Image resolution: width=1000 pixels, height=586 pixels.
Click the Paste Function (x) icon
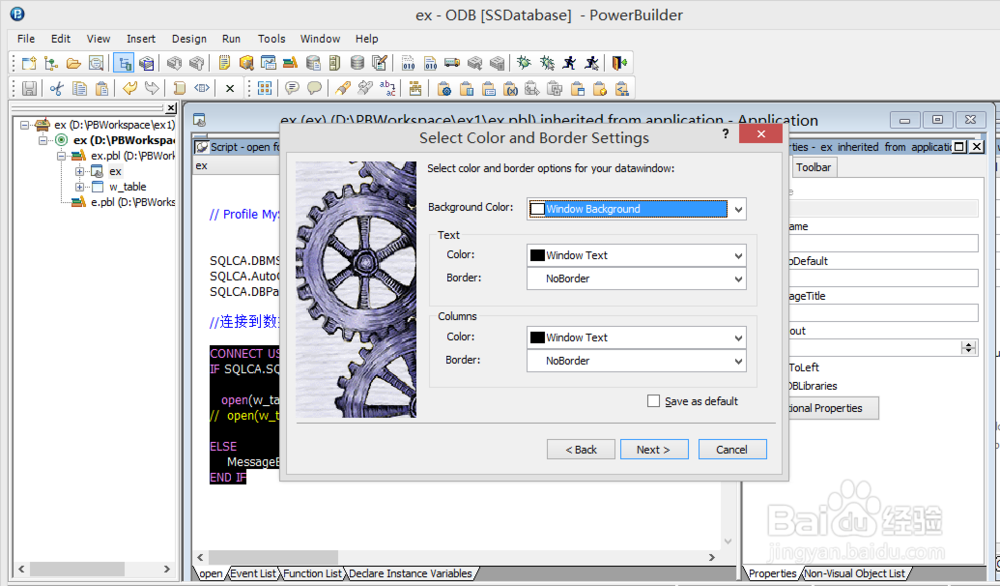510,89
